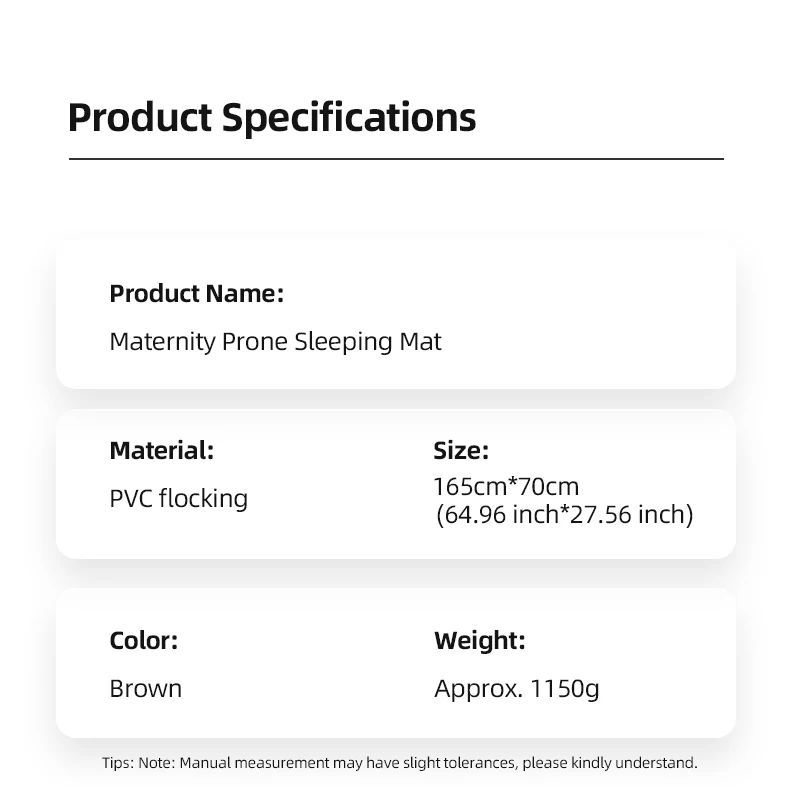Click the "27.56 inch" measurement

[x=634, y=515]
